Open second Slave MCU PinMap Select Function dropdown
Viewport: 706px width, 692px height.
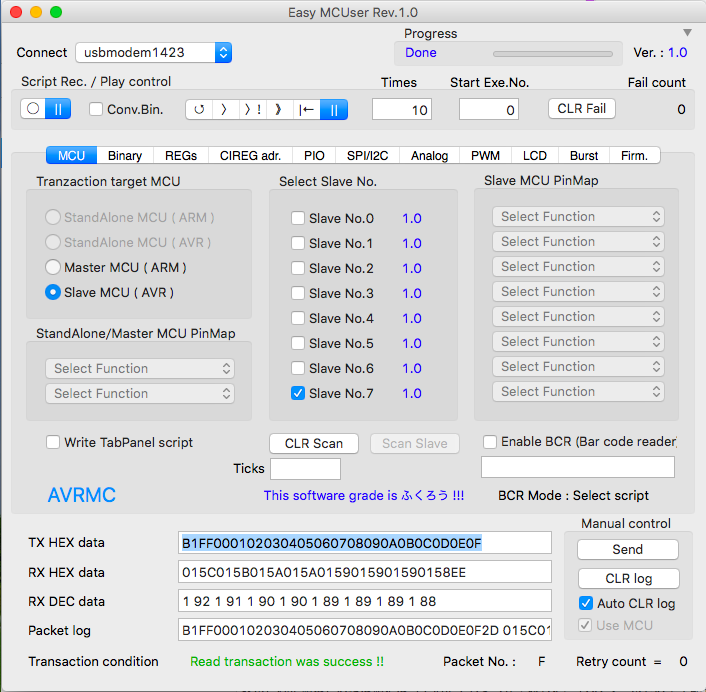click(x=578, y=242)
